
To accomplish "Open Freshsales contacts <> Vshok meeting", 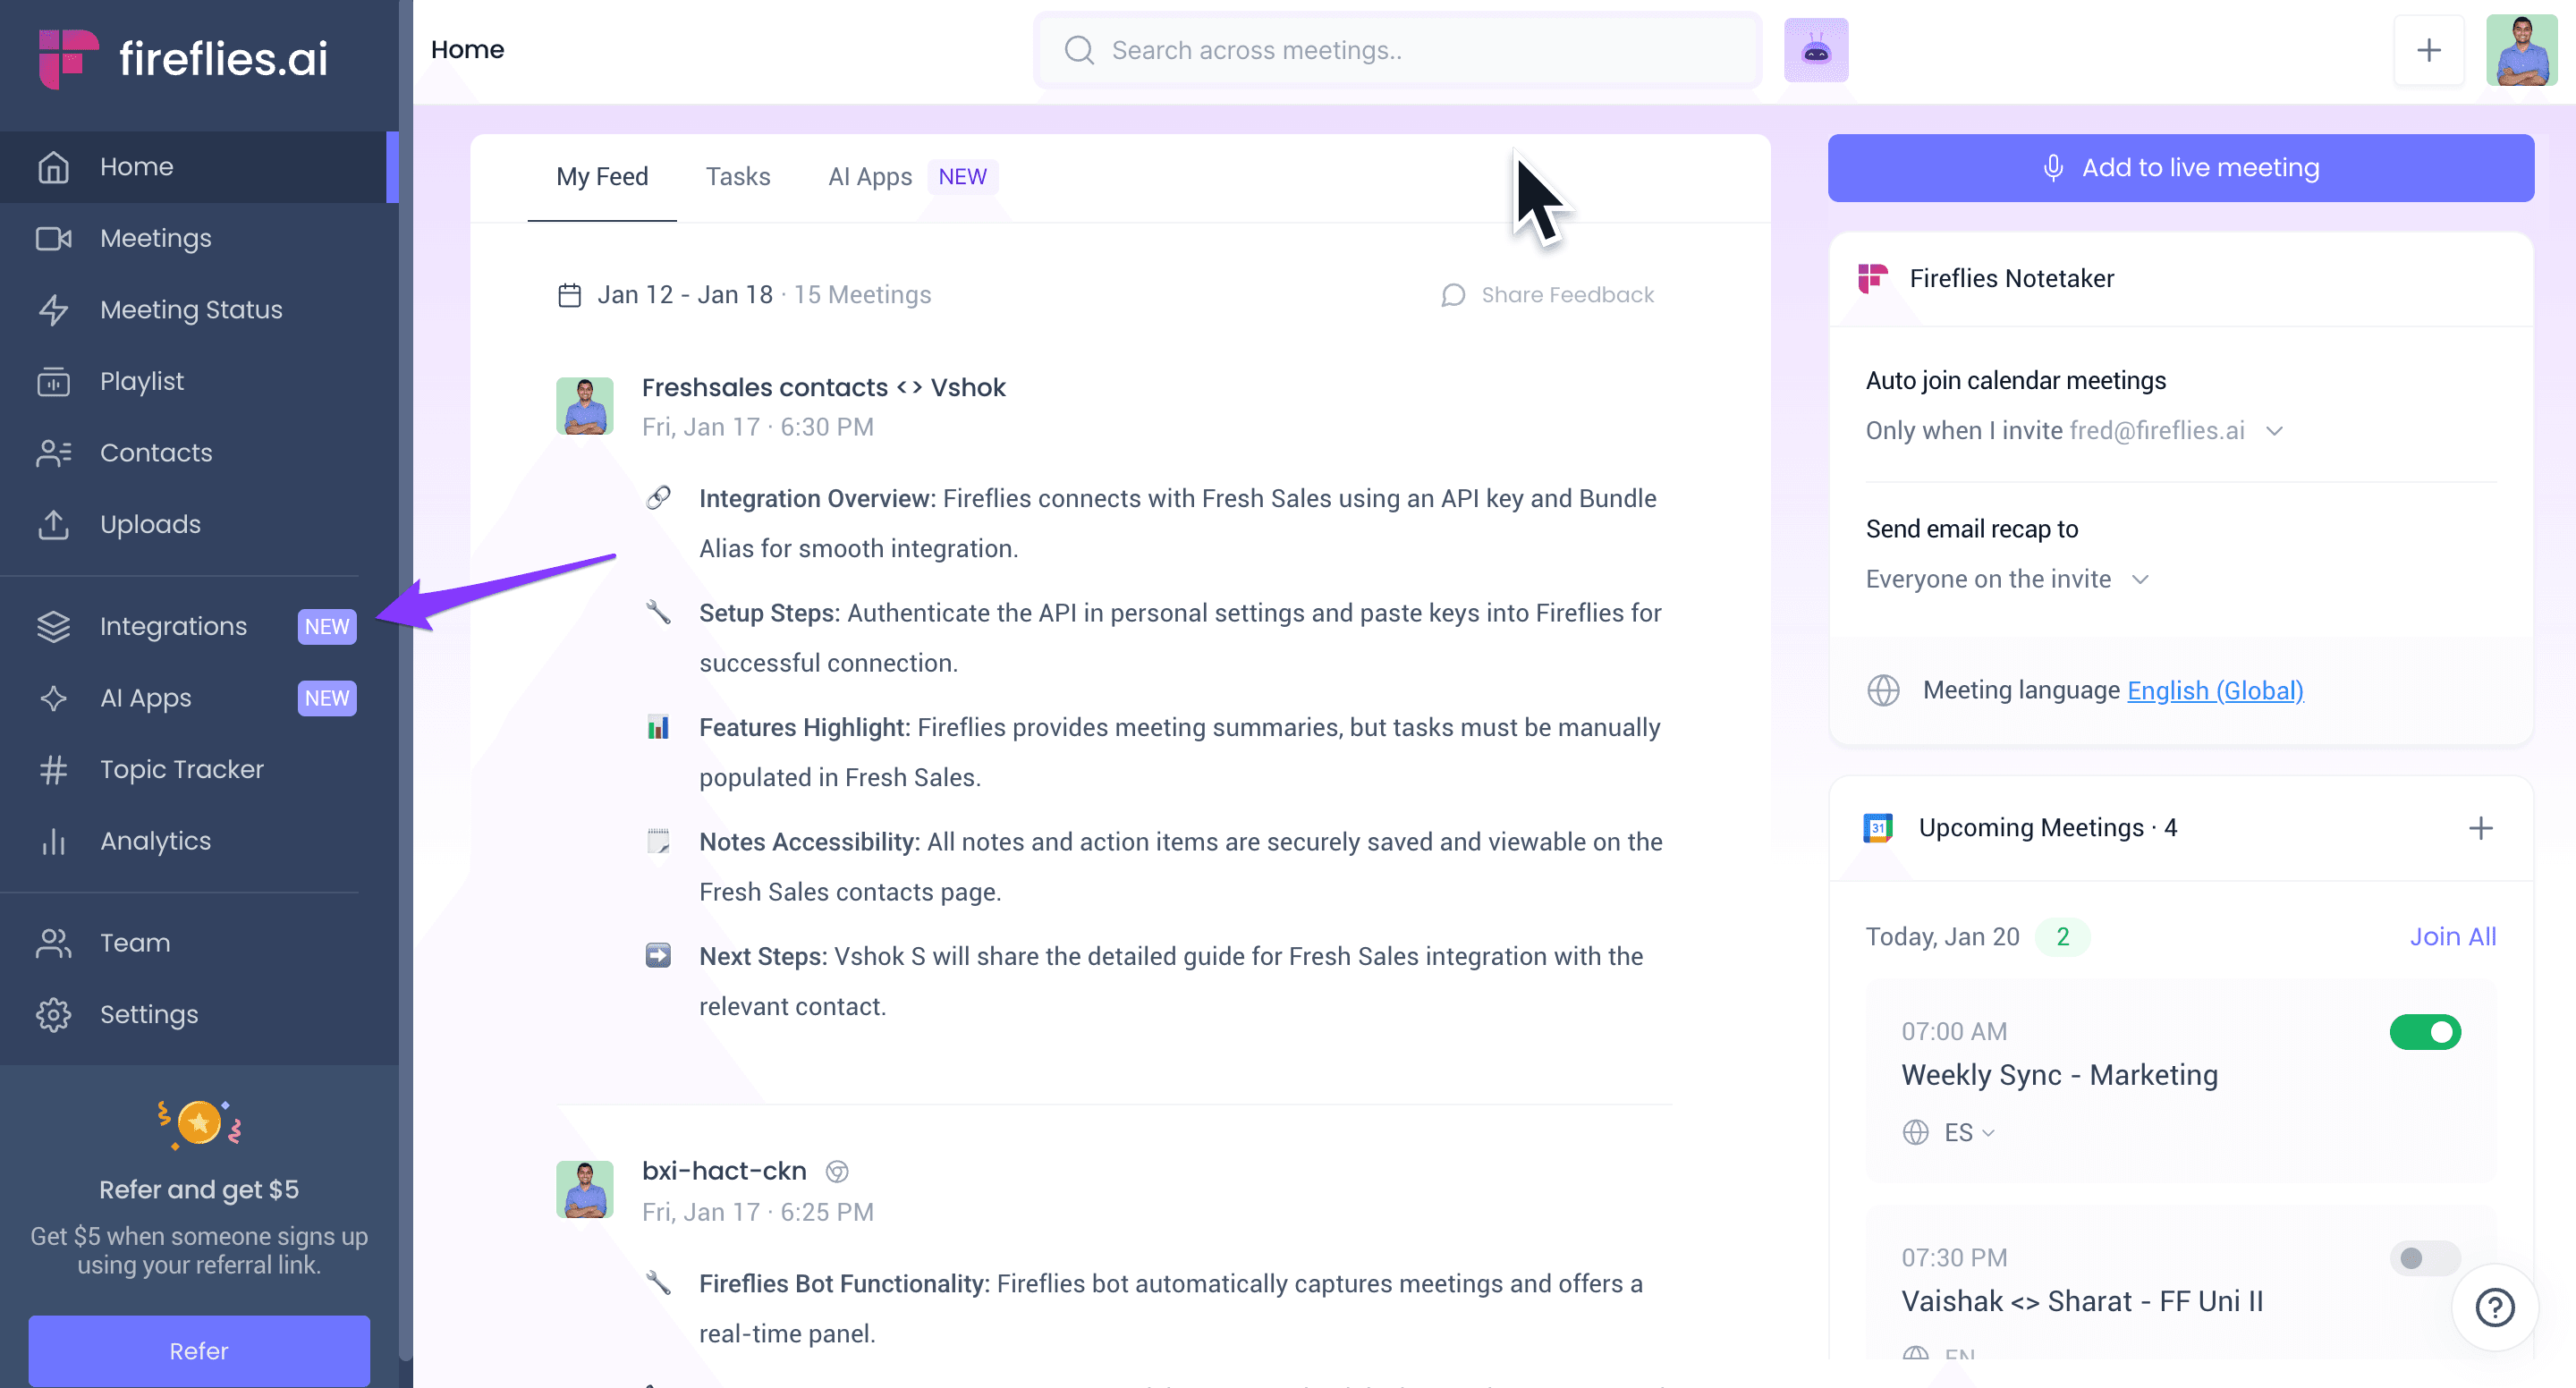I will pyautogui.click(x=823, y=387).
